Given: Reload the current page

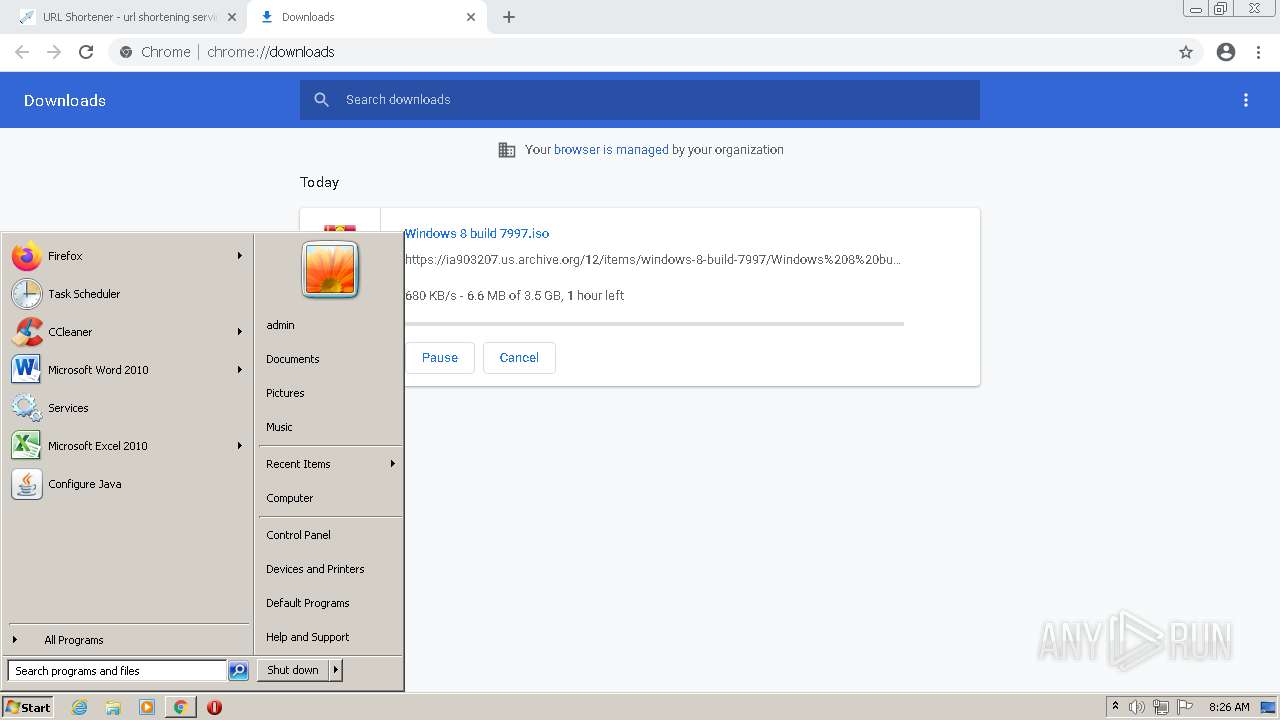Looking at the screenshot, I should (x=86, y=52).
